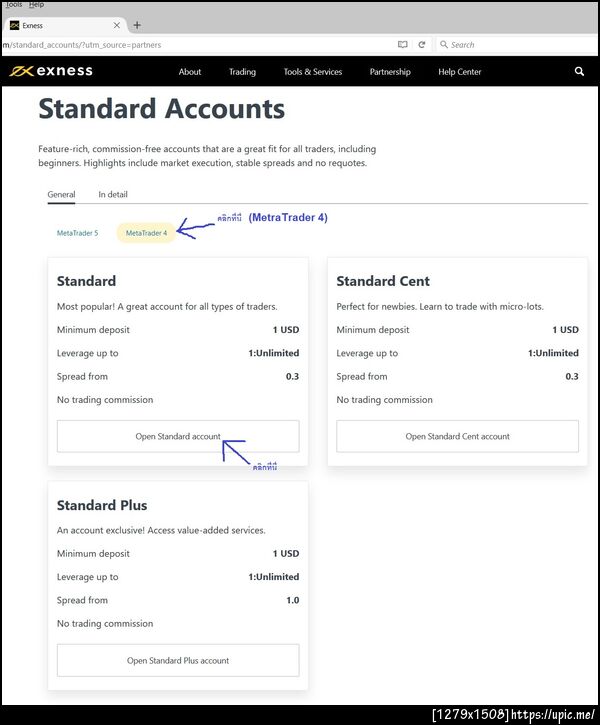The image size is (600, 725).
Task: Click the Standard Cent card title
Action: click(383, 281)
